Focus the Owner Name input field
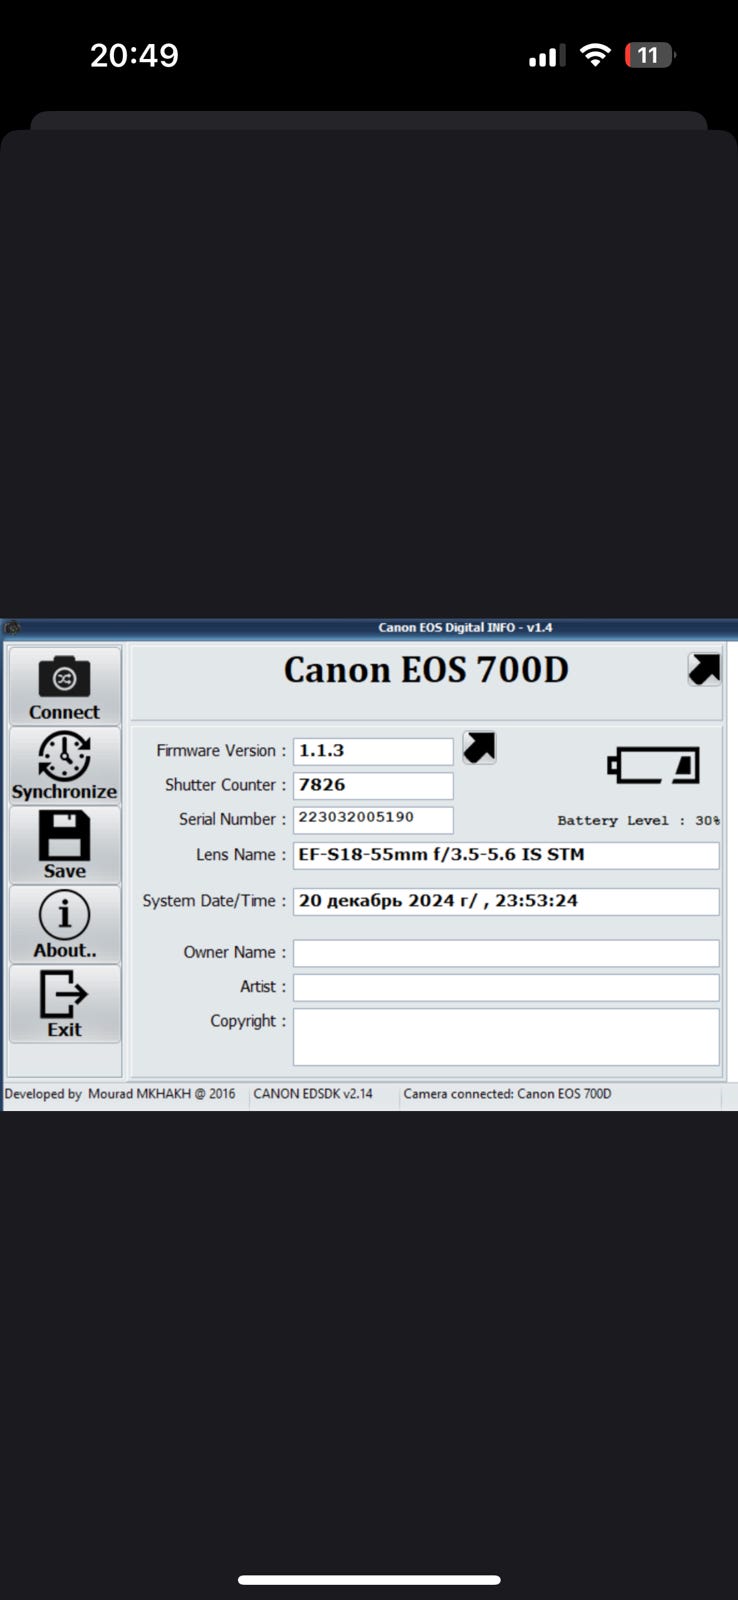 506,953
